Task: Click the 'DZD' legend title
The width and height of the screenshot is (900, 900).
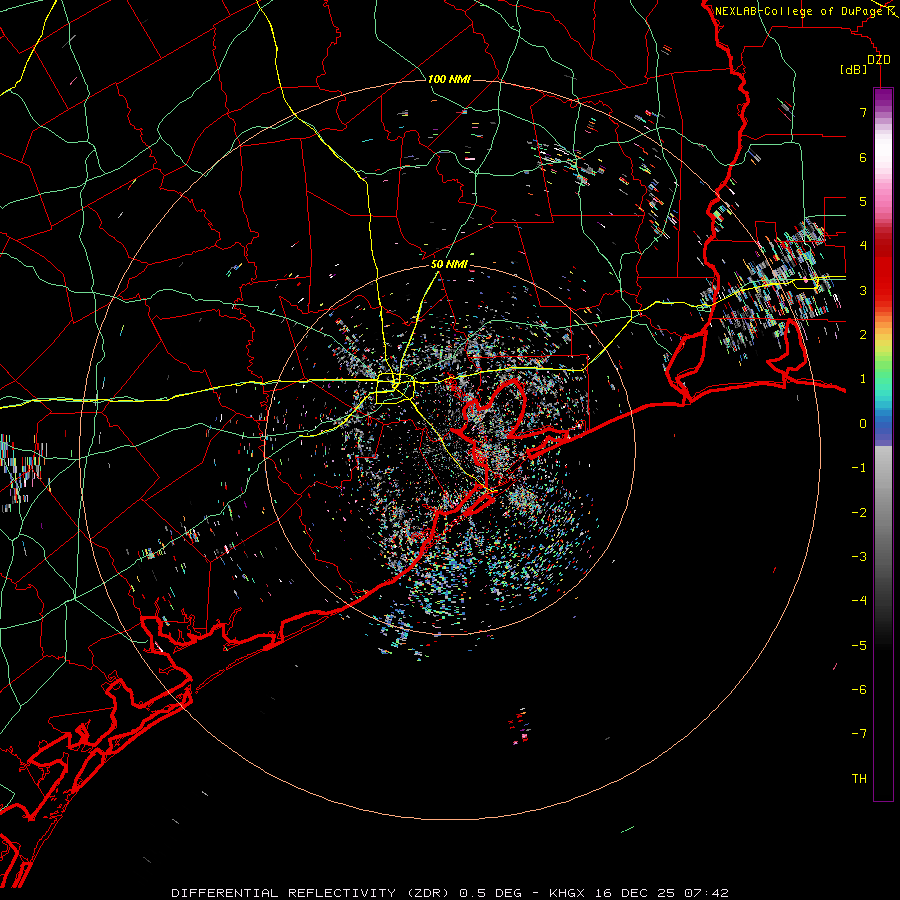Action: 879,60
